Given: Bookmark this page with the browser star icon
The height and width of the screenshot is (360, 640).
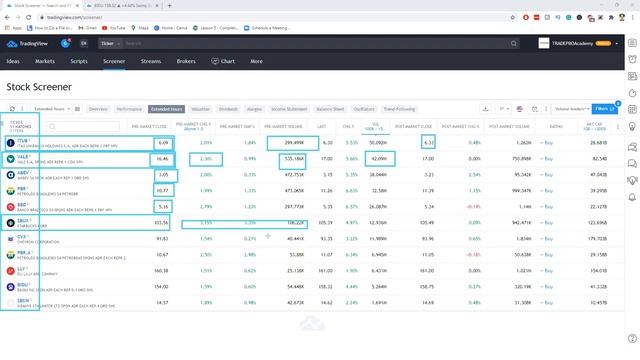Looking at the screenshot, I should tap(513, 18).
